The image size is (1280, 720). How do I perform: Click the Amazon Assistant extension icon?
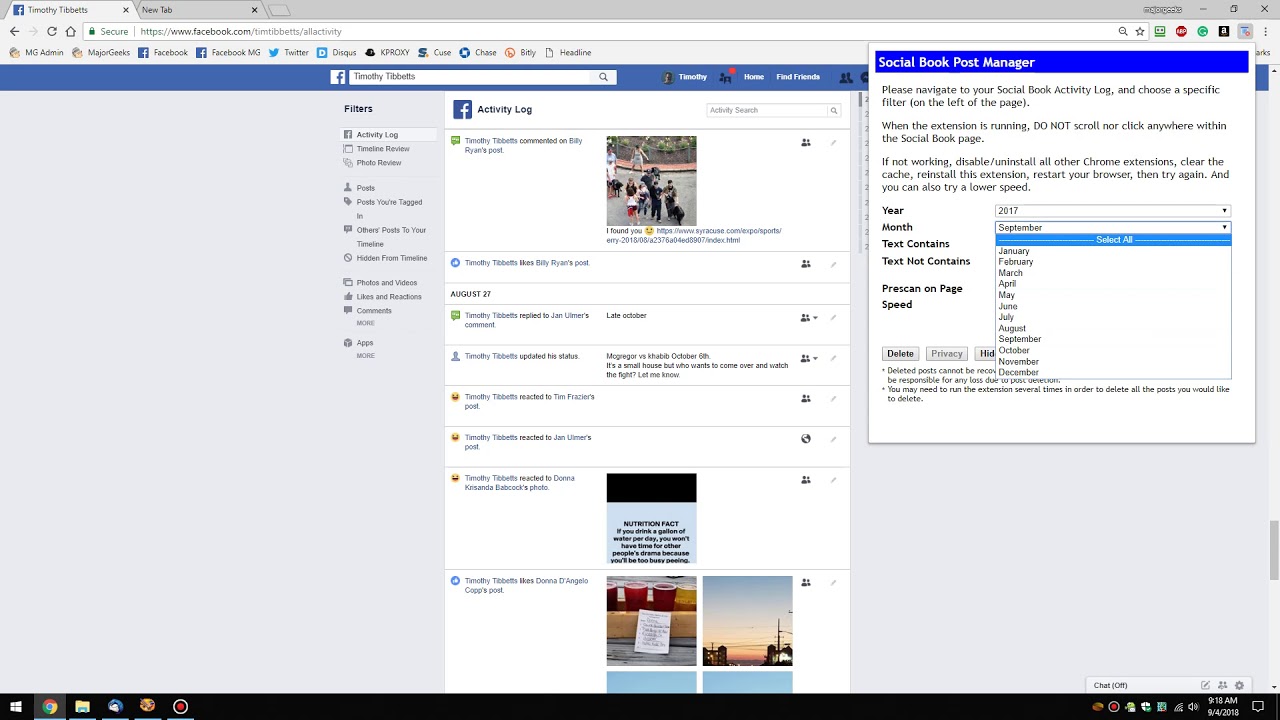[1224, 31]
